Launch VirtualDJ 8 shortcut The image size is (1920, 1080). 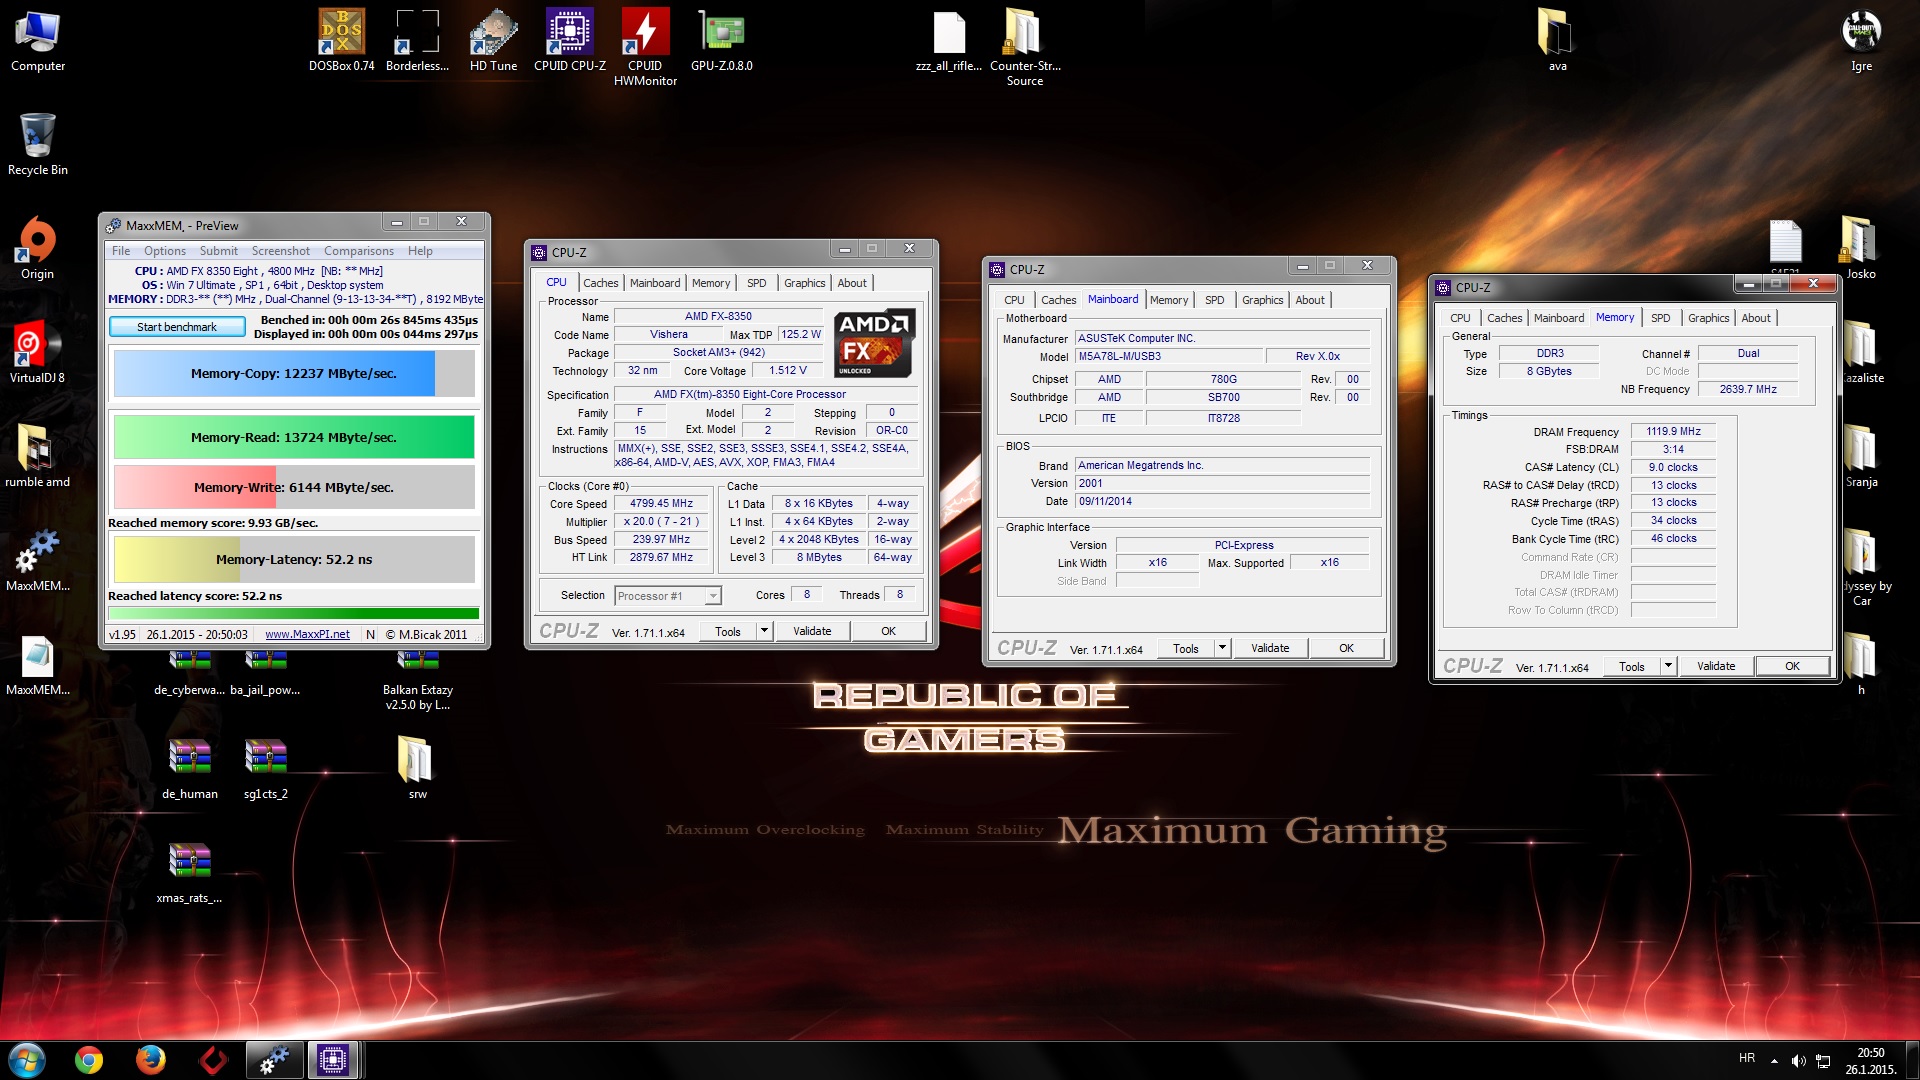click(x=38, y=353)
